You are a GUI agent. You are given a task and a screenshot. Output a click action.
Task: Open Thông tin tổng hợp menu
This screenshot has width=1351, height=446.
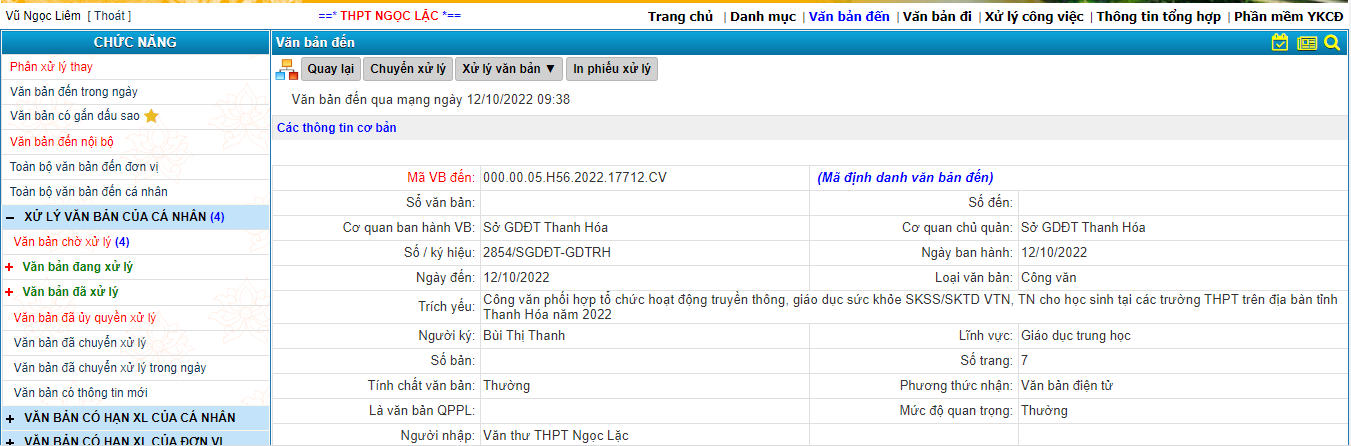(1158, 17)
